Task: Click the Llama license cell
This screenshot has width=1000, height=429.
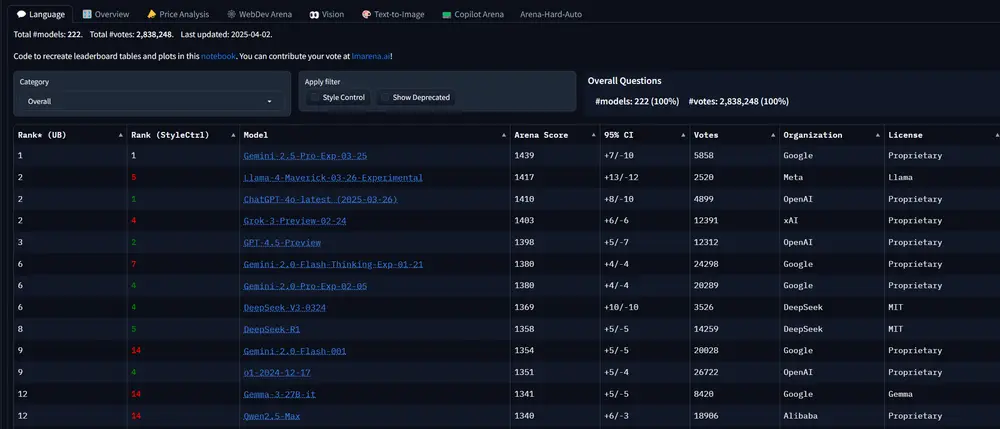Action: 942,178
